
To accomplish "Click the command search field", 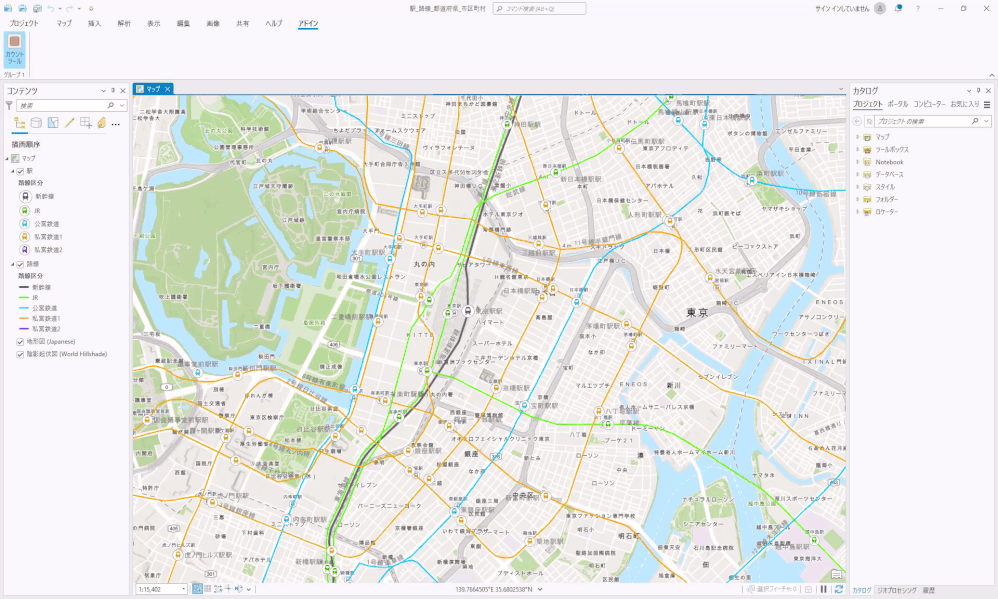I will (x=539, y=9).
